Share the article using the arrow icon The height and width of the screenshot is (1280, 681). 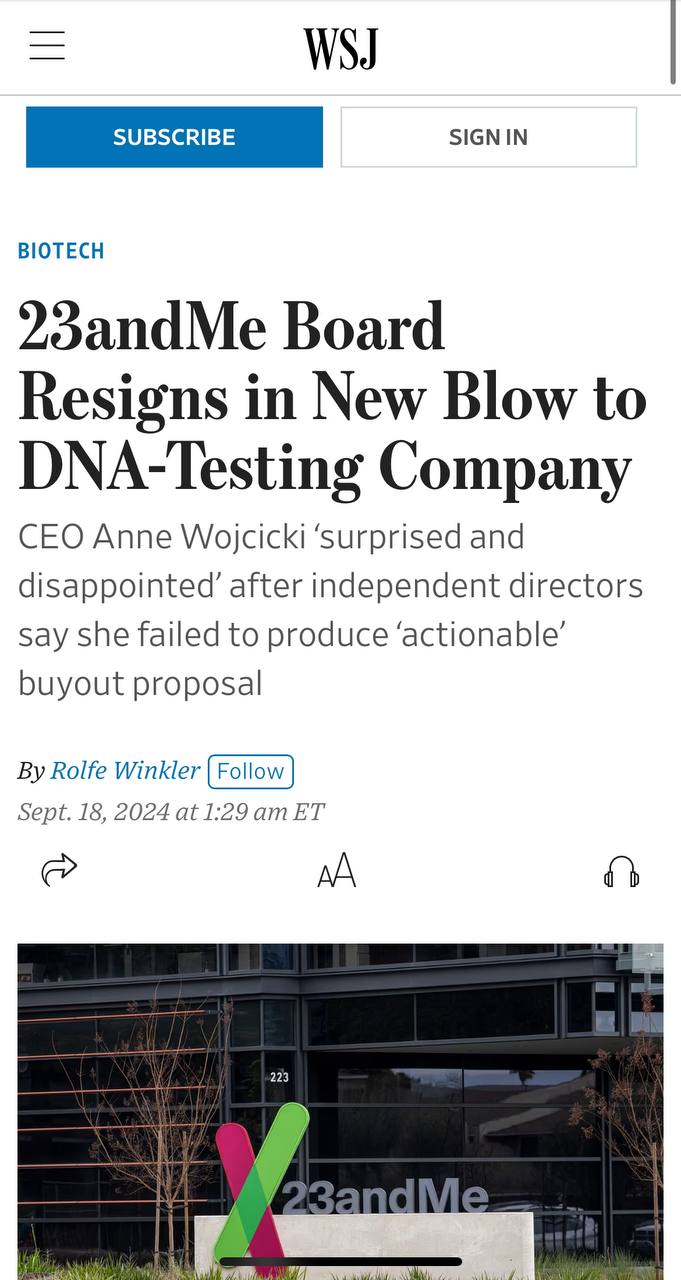tap(59, 870)
